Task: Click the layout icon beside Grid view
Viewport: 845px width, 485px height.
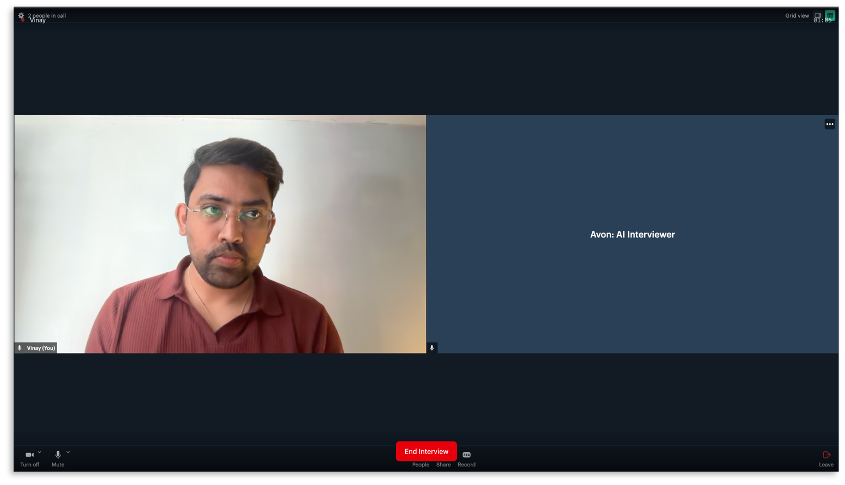Action: (817, 16)
